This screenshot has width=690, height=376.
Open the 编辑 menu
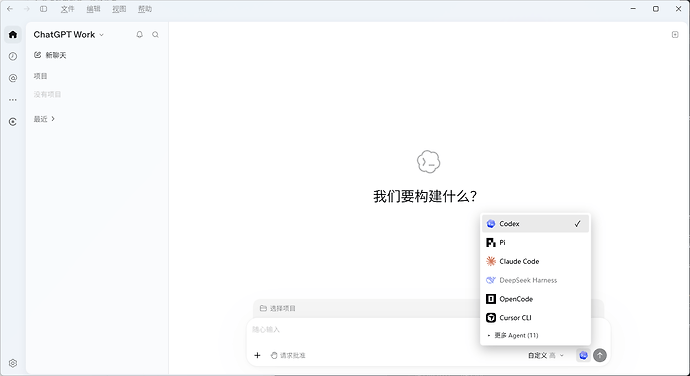pos(93,9)
